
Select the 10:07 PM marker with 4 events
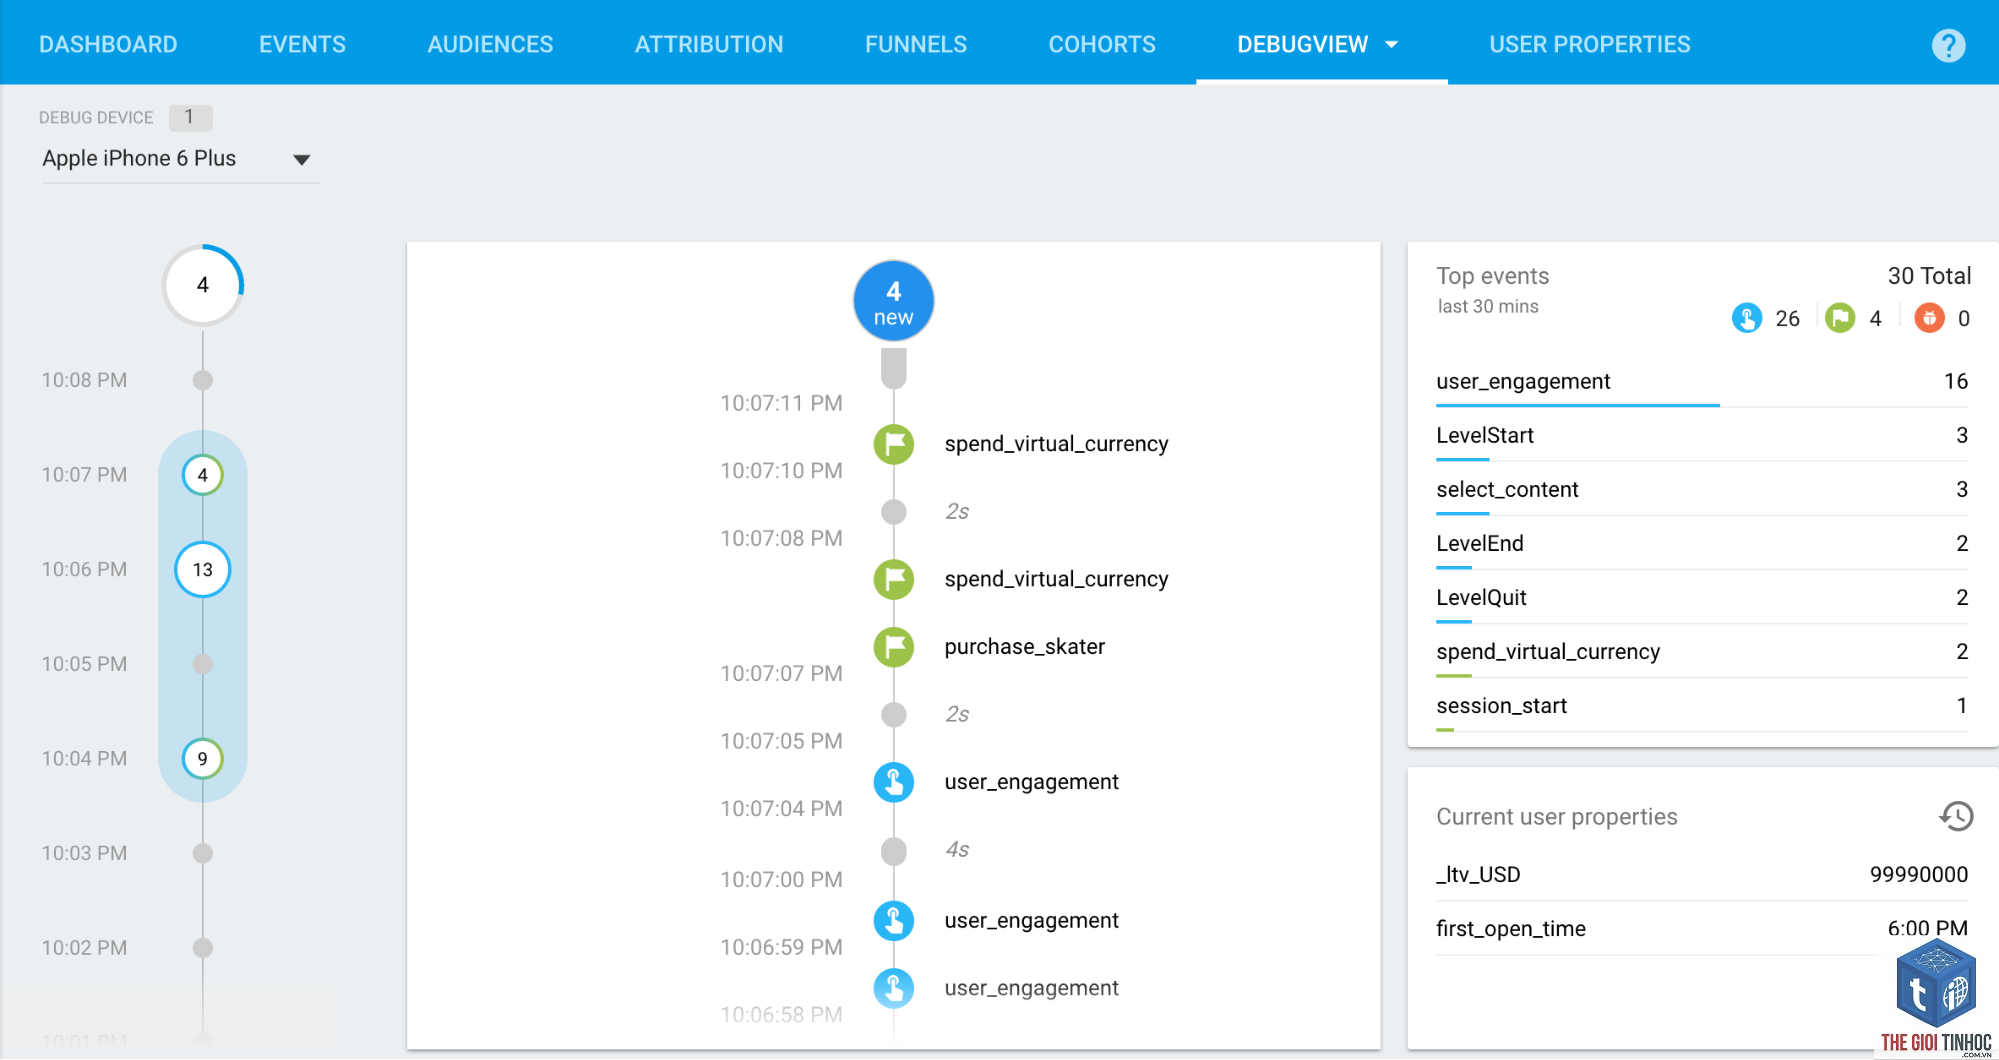pos(203,475)
